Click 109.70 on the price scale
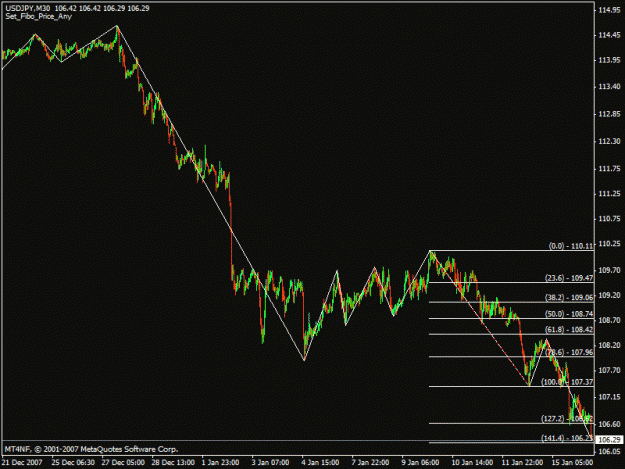Image resolution: width=625 pixels, height=469 pixels. point(609,270)
